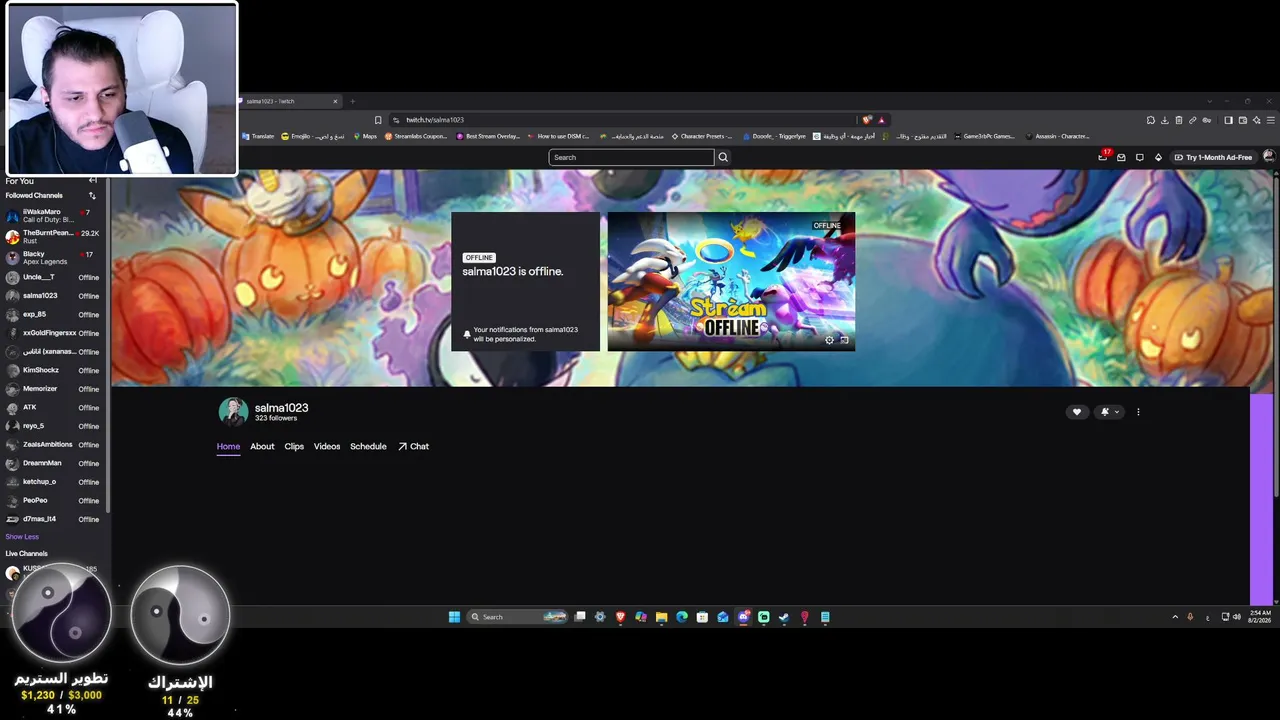This screenshot has width=1280, height=720.
Task: Open user account avatar menu
Action: pyautogui.click(x=1269, y=157)
